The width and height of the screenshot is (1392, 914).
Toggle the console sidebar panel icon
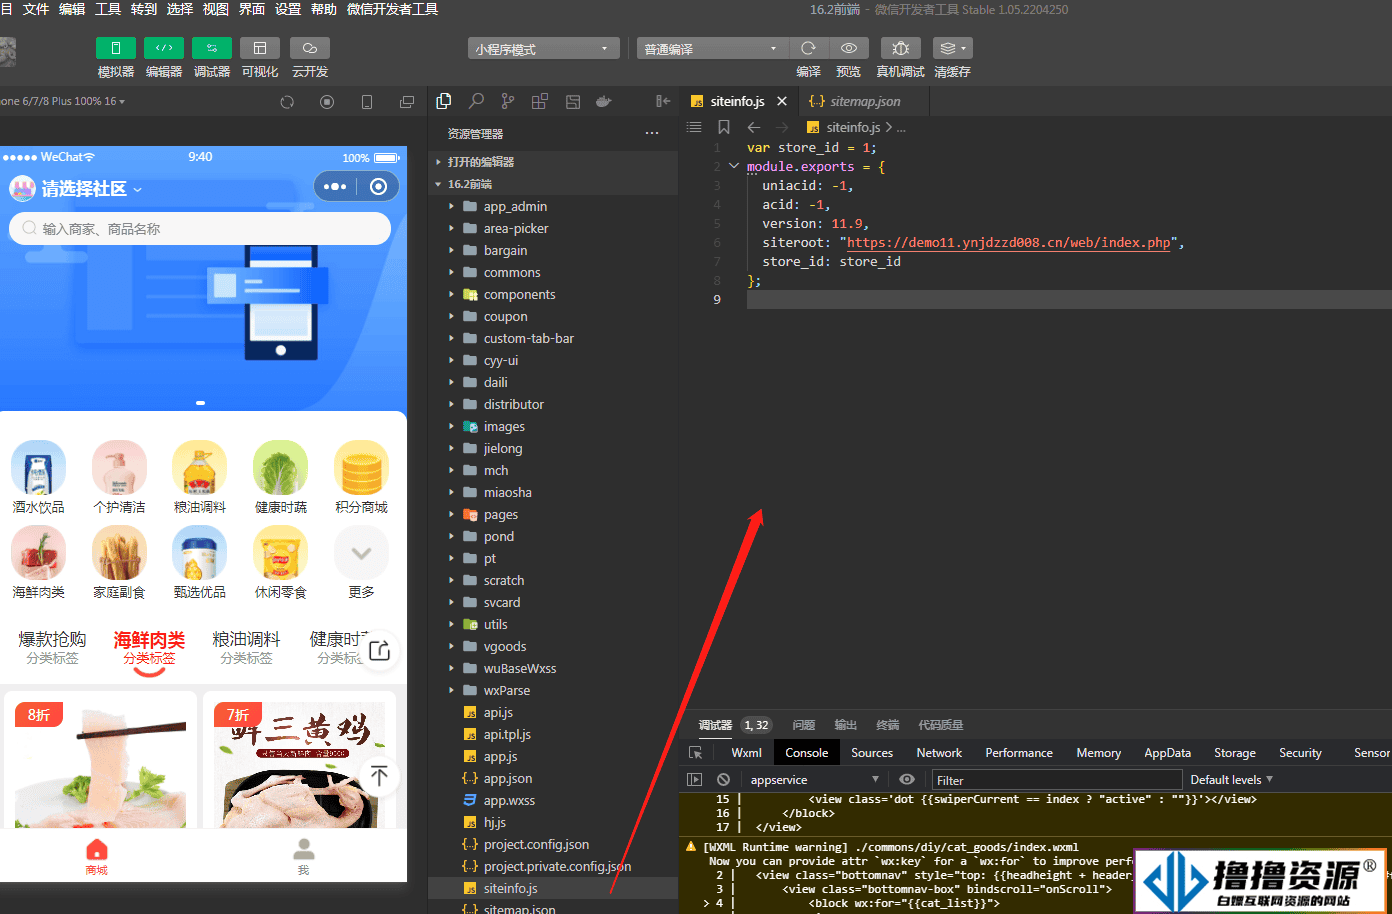tap(695, 780)
